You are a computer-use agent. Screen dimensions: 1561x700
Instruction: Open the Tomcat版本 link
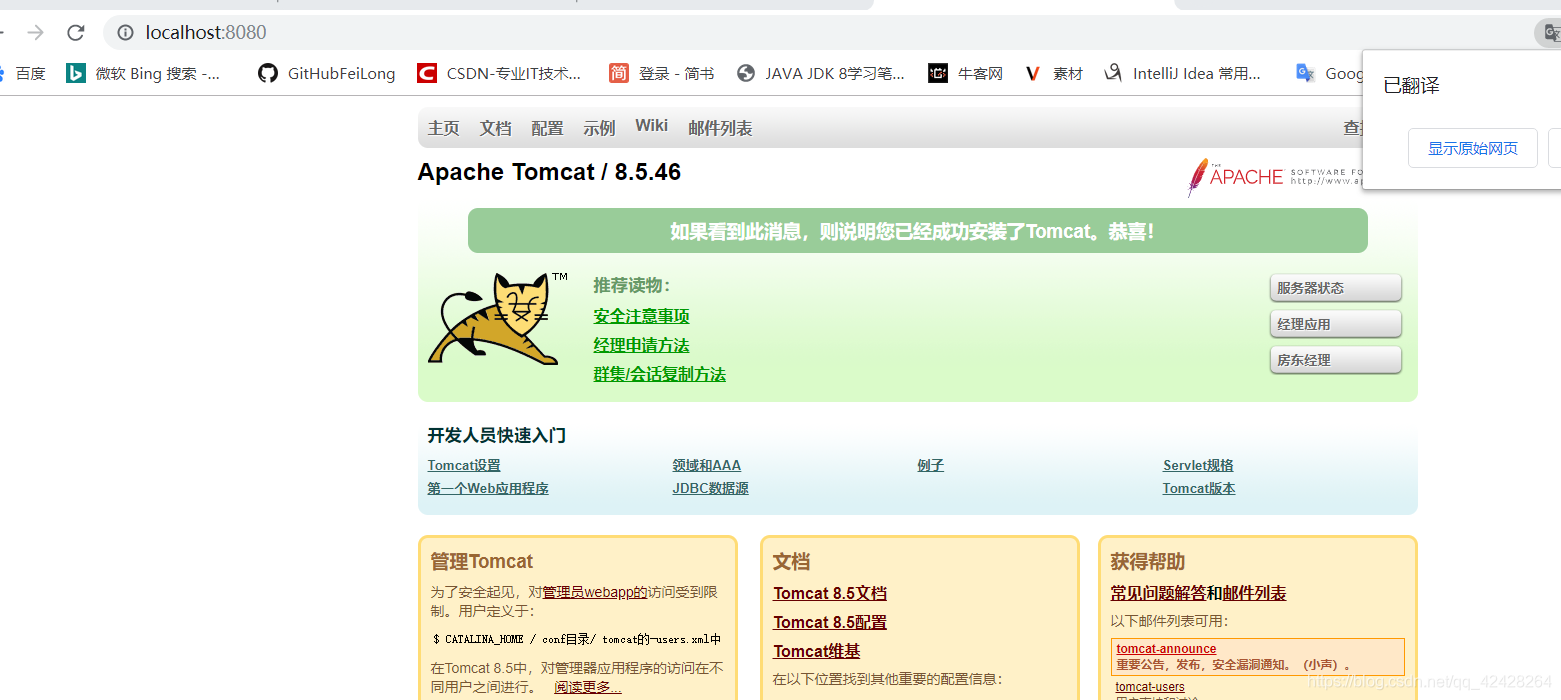[1199, 488]
